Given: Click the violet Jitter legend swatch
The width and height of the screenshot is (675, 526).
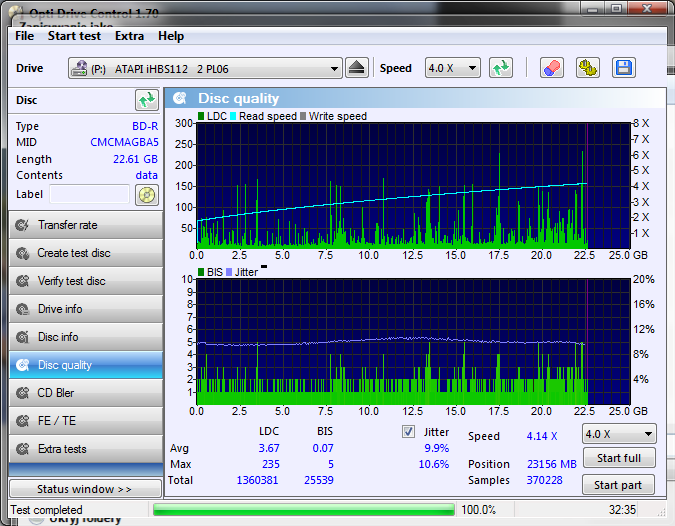Looking at the screenshot, I should point(229,272).
